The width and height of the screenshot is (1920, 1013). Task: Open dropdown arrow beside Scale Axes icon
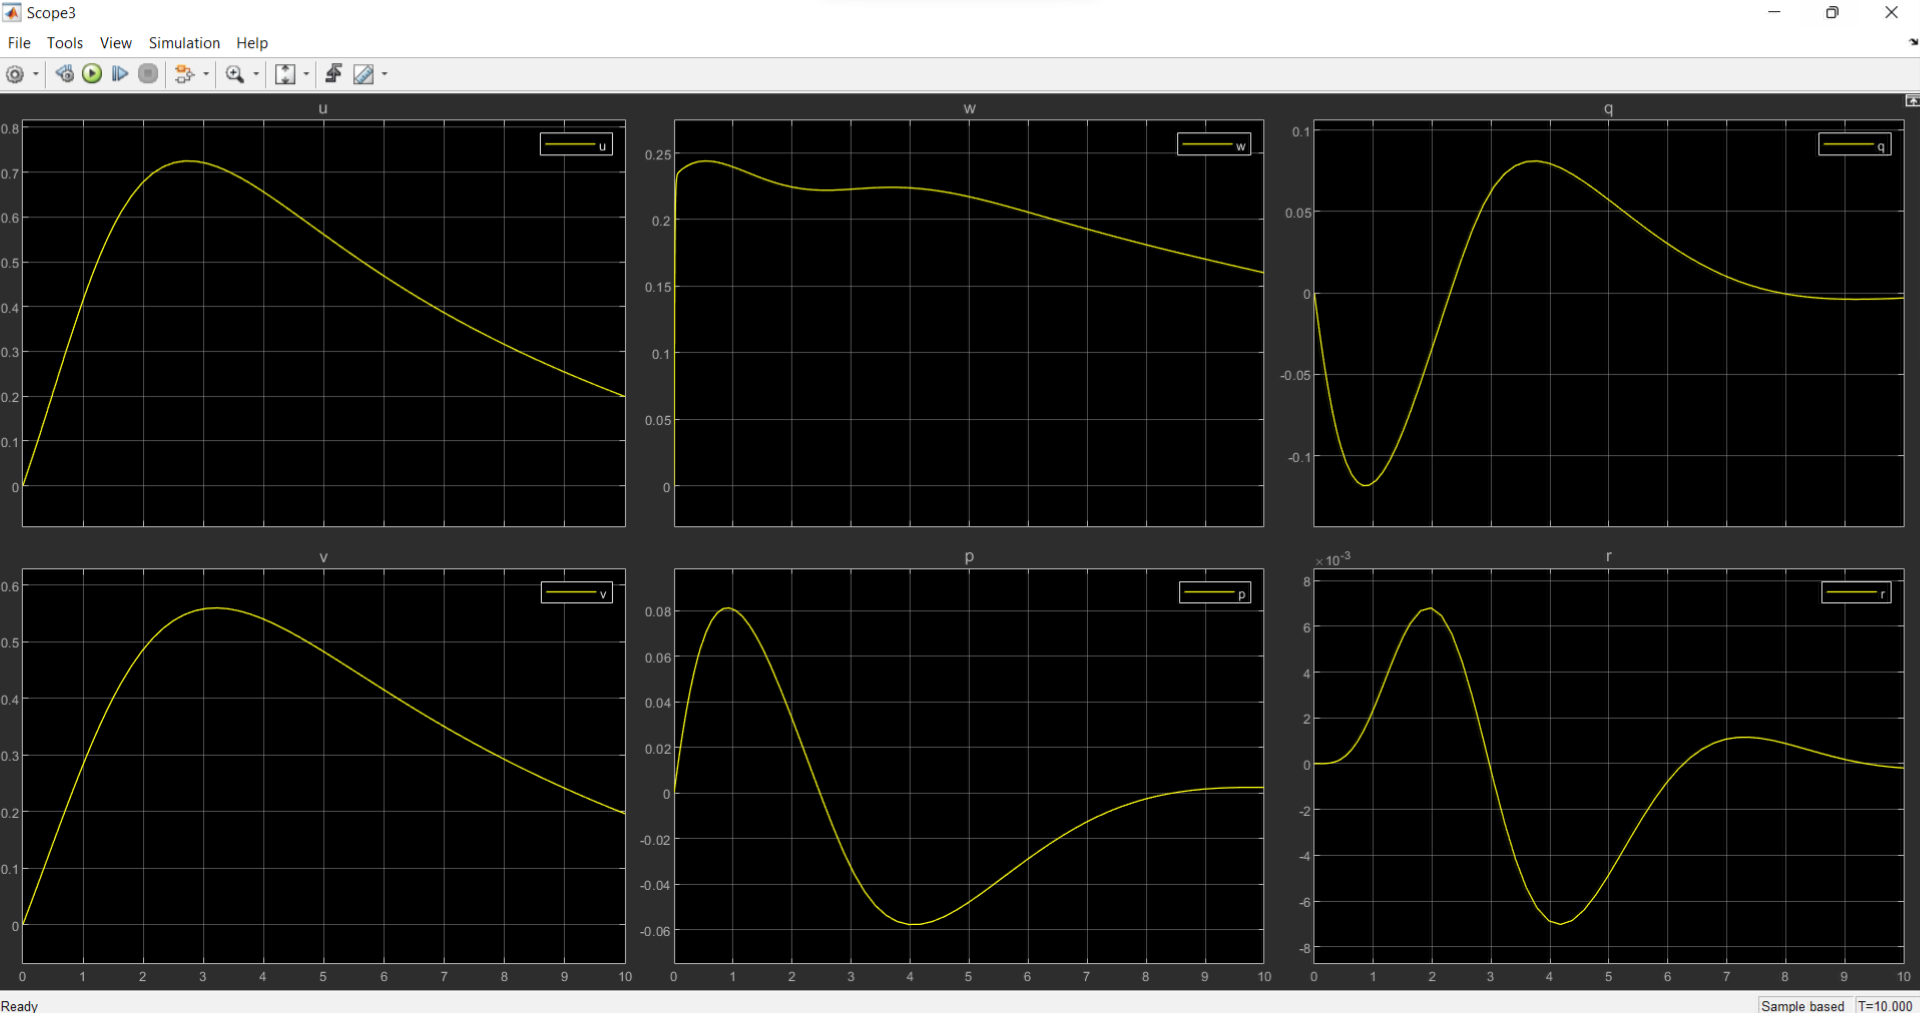click(x=306, y=74)
